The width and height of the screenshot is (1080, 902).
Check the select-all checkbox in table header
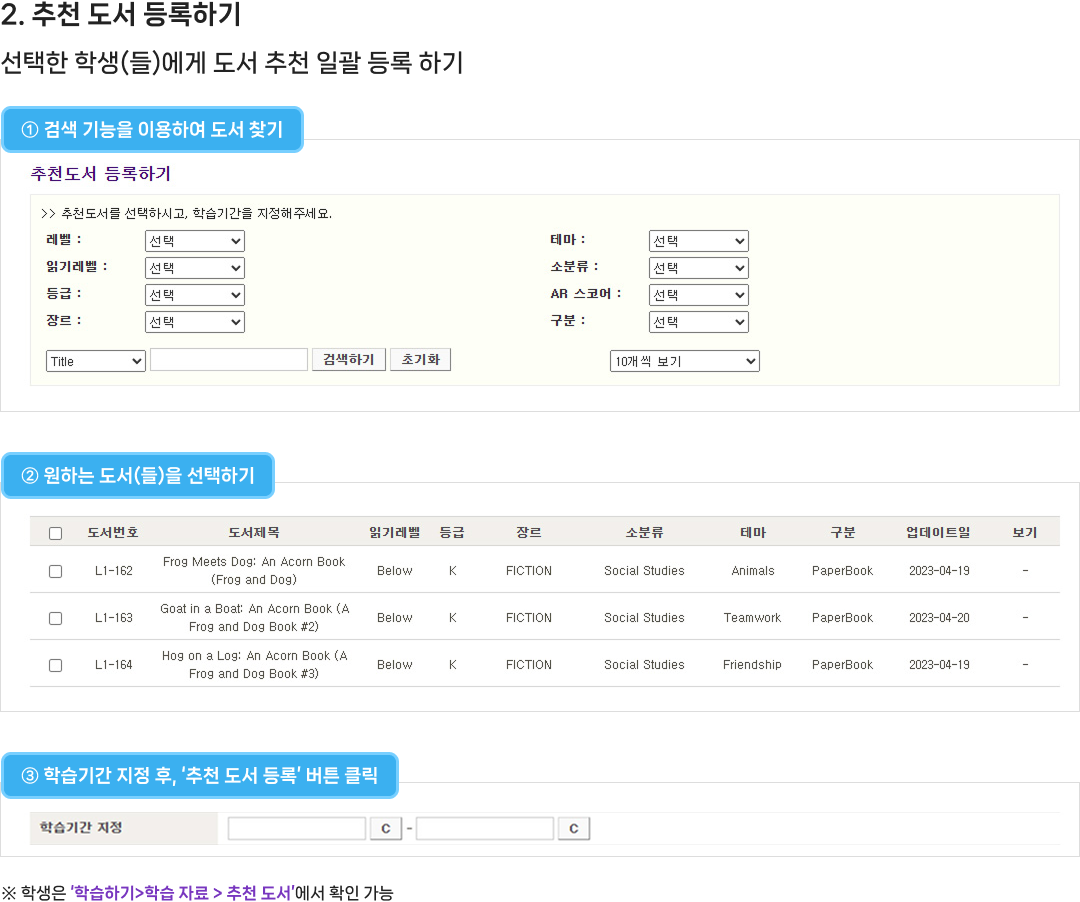[x=56, y=533]
